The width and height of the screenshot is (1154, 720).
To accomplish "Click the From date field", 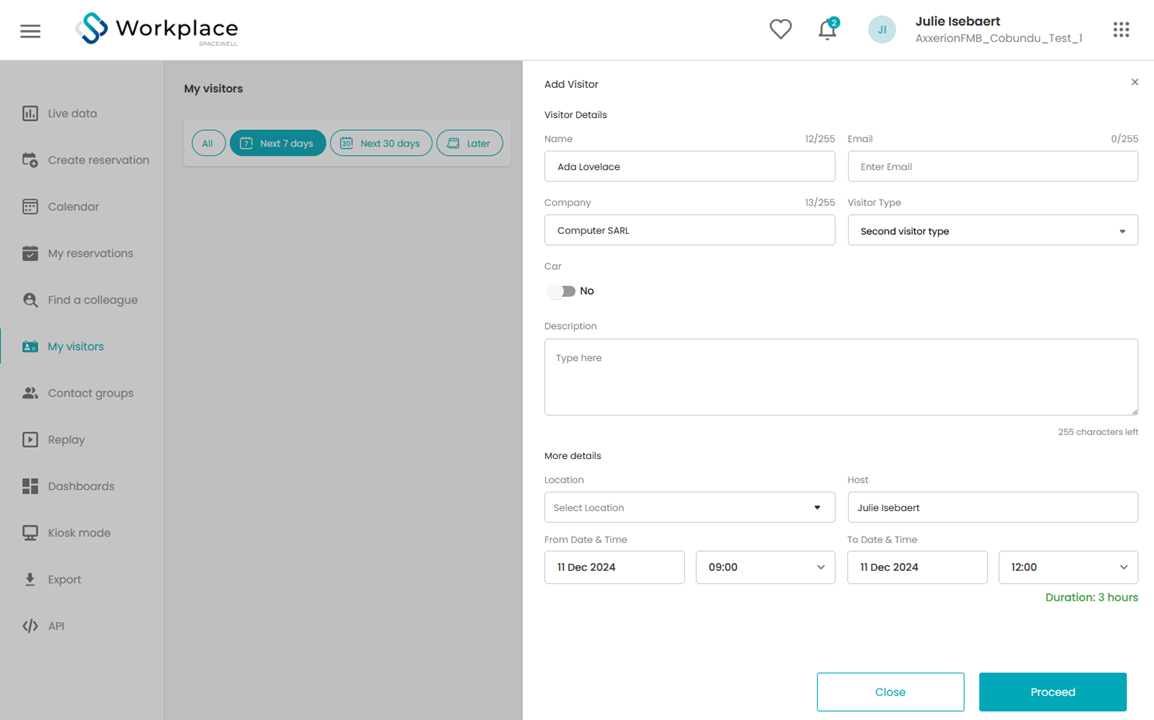I will [x=615, y=568].
